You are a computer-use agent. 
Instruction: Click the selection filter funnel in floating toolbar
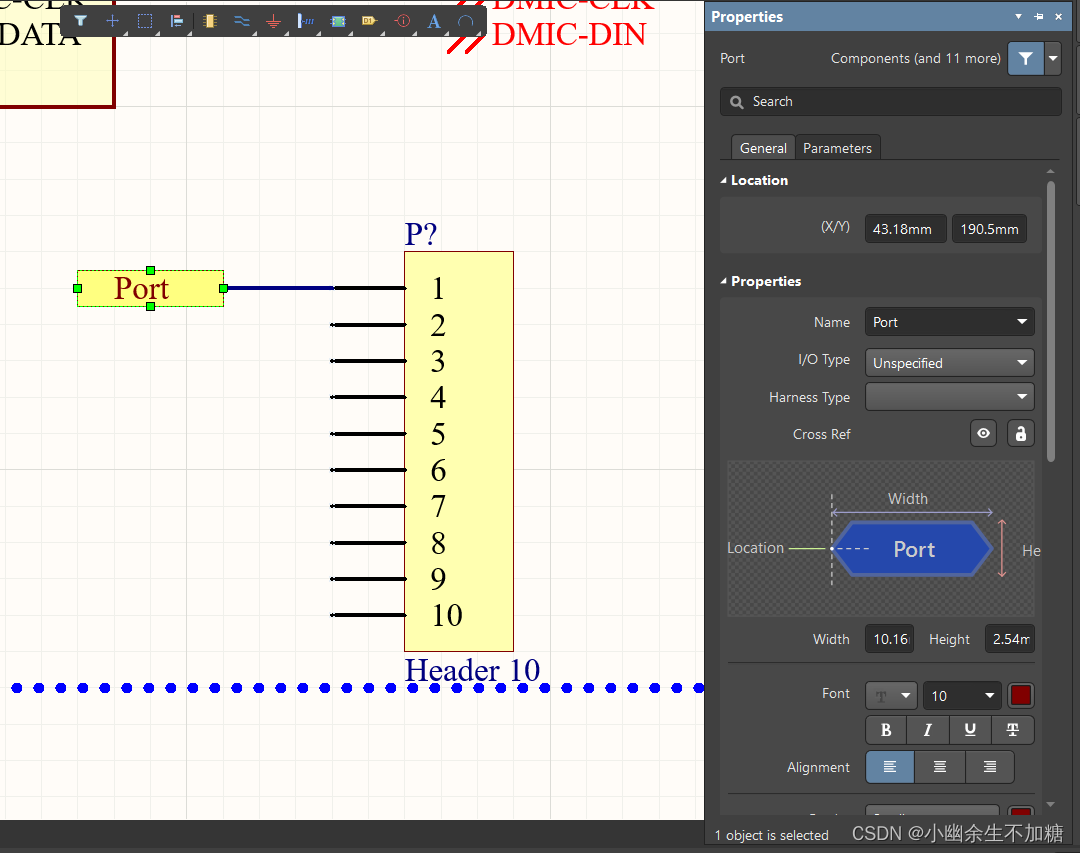tap(81, 21)
